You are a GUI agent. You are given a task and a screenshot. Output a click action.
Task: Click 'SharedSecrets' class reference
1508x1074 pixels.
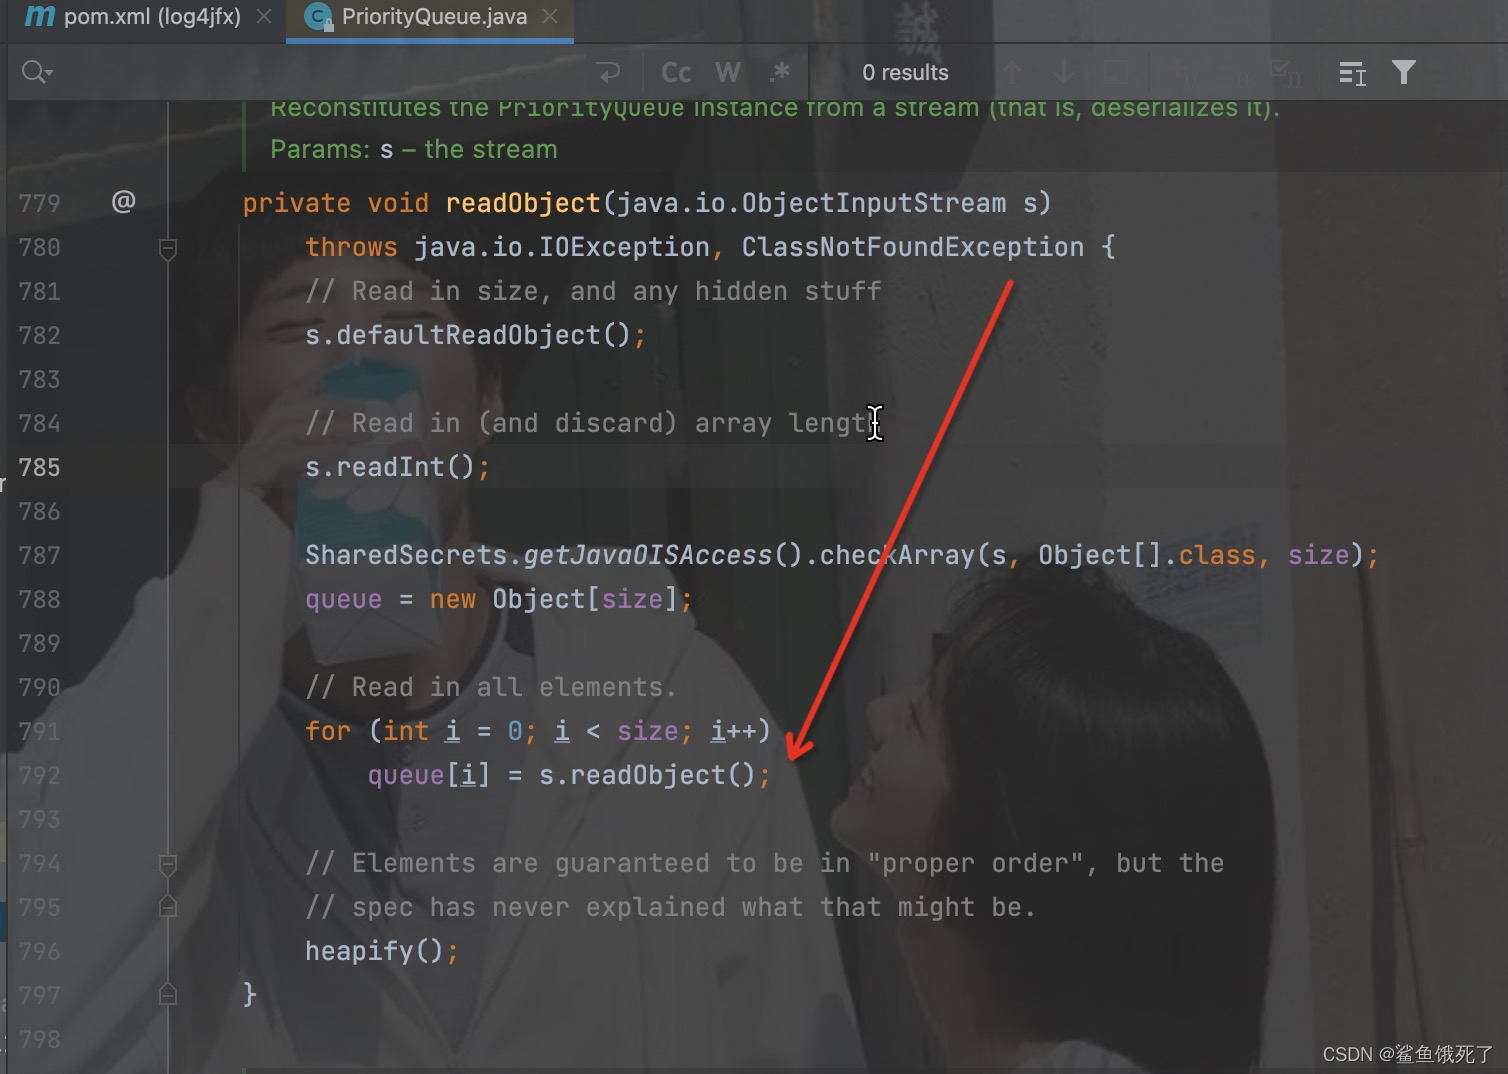[x=406, y=555]
